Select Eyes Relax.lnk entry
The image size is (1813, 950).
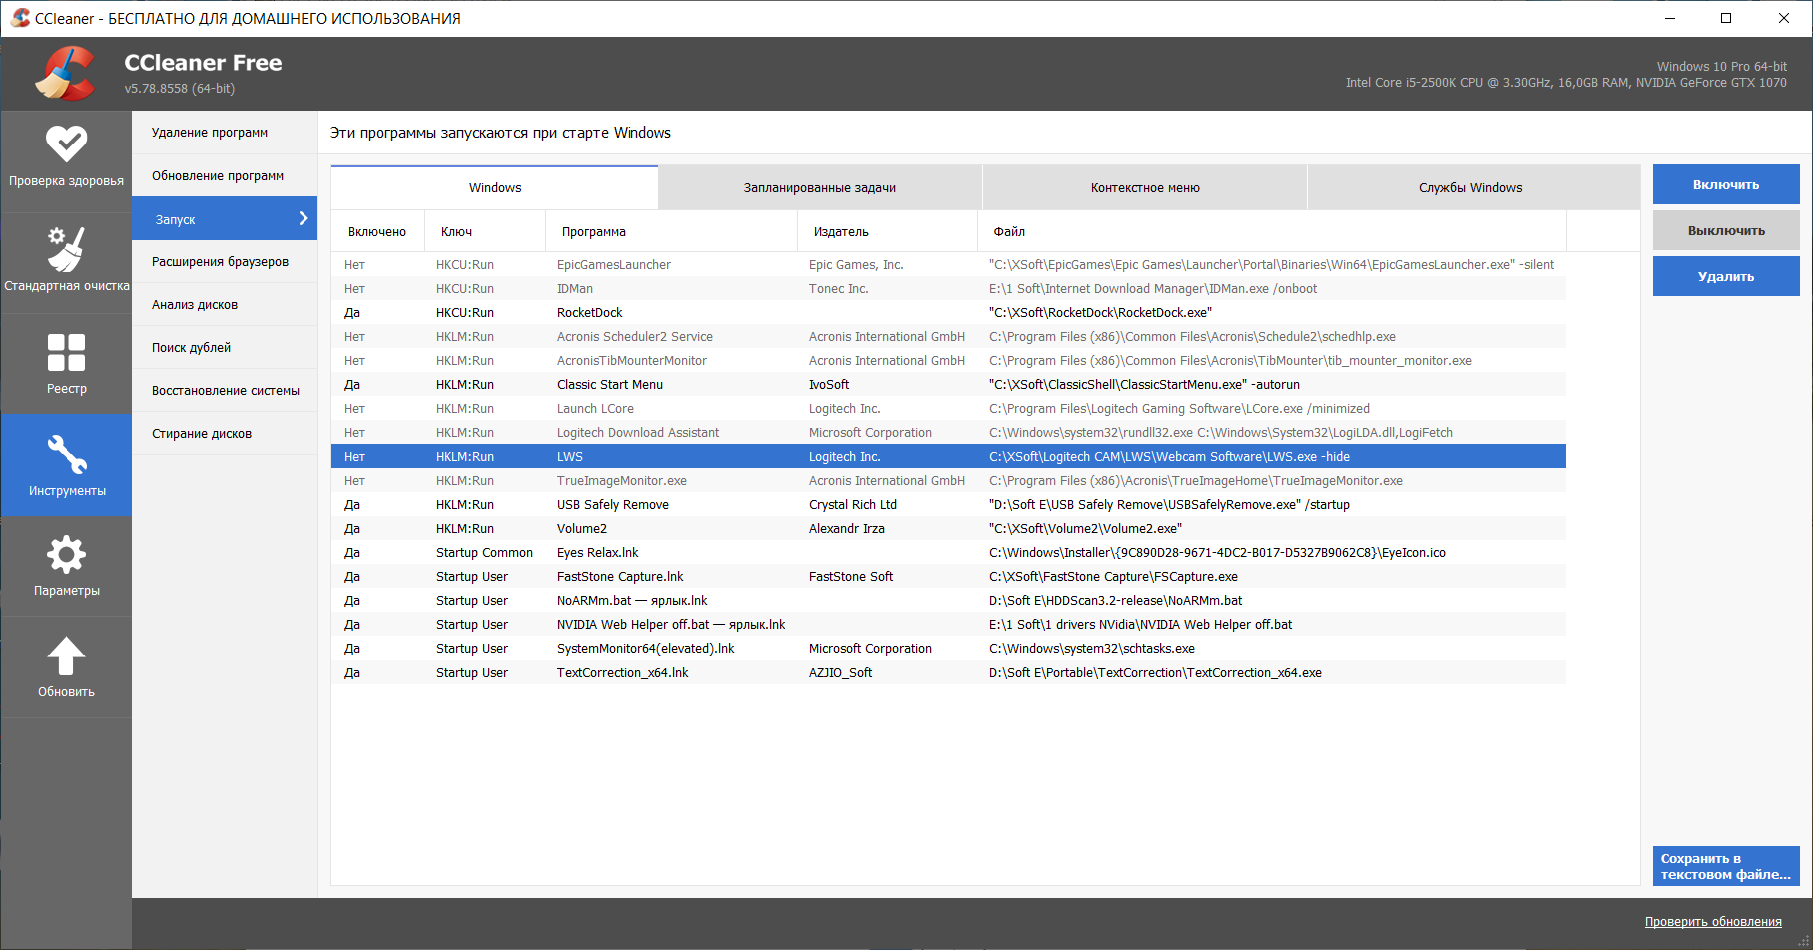tap(948, 553)
